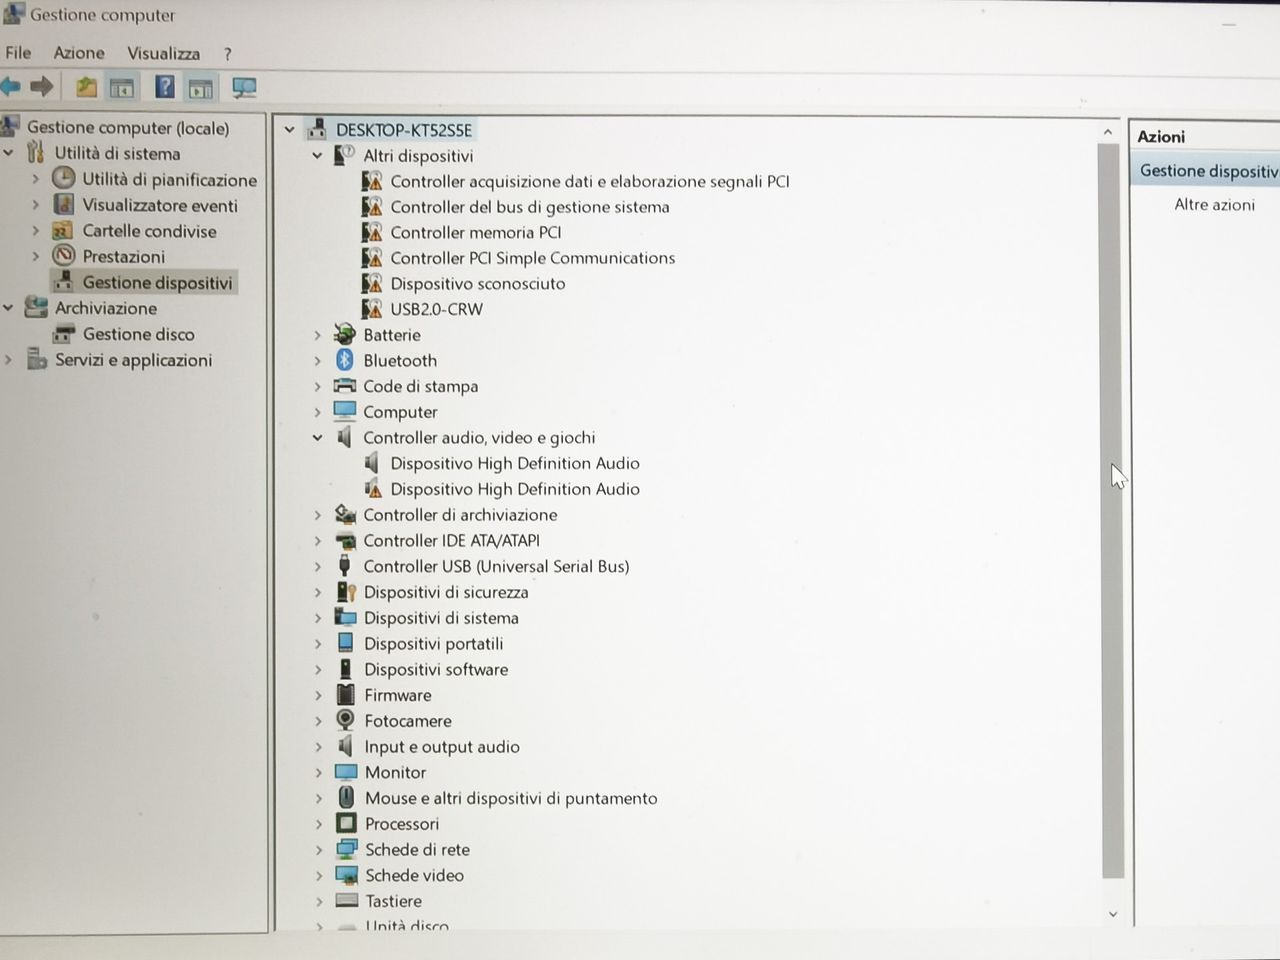The image size is (1280, 960).
Task: Select Gestione dispositivi in the left tree
Action: [157, 282]
